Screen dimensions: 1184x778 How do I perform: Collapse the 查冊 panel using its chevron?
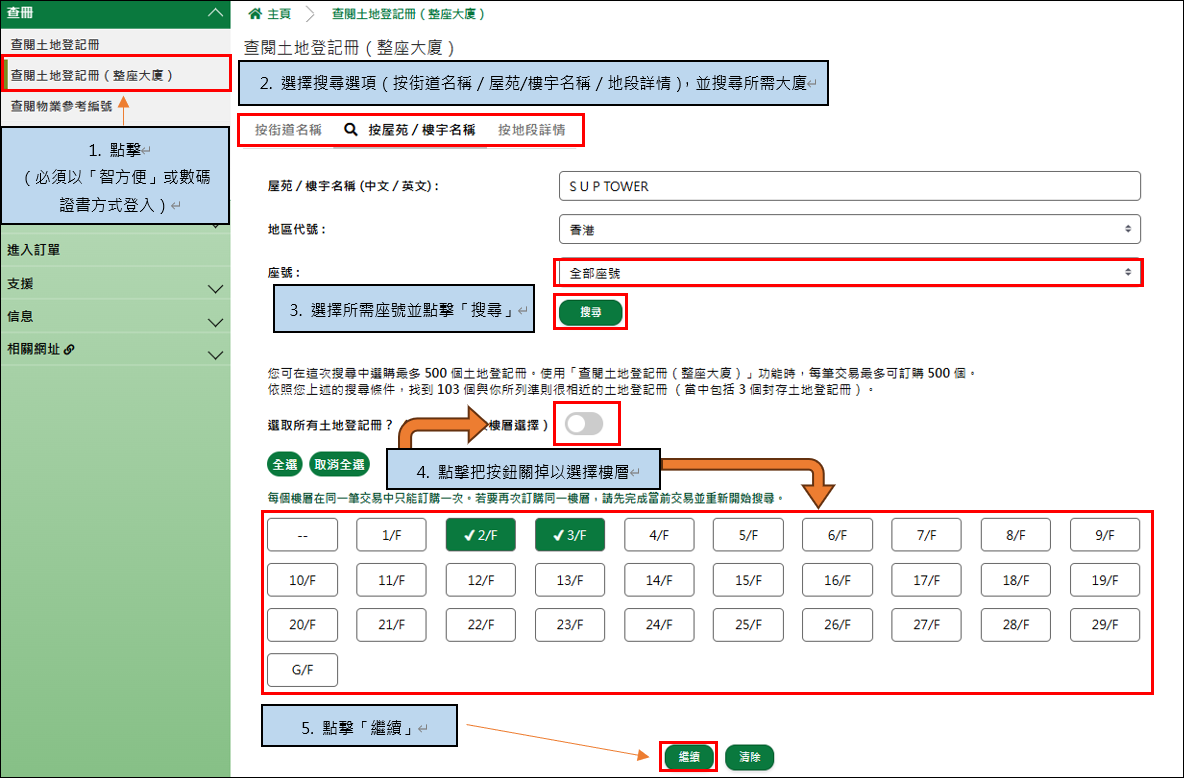tap(214, 14)
